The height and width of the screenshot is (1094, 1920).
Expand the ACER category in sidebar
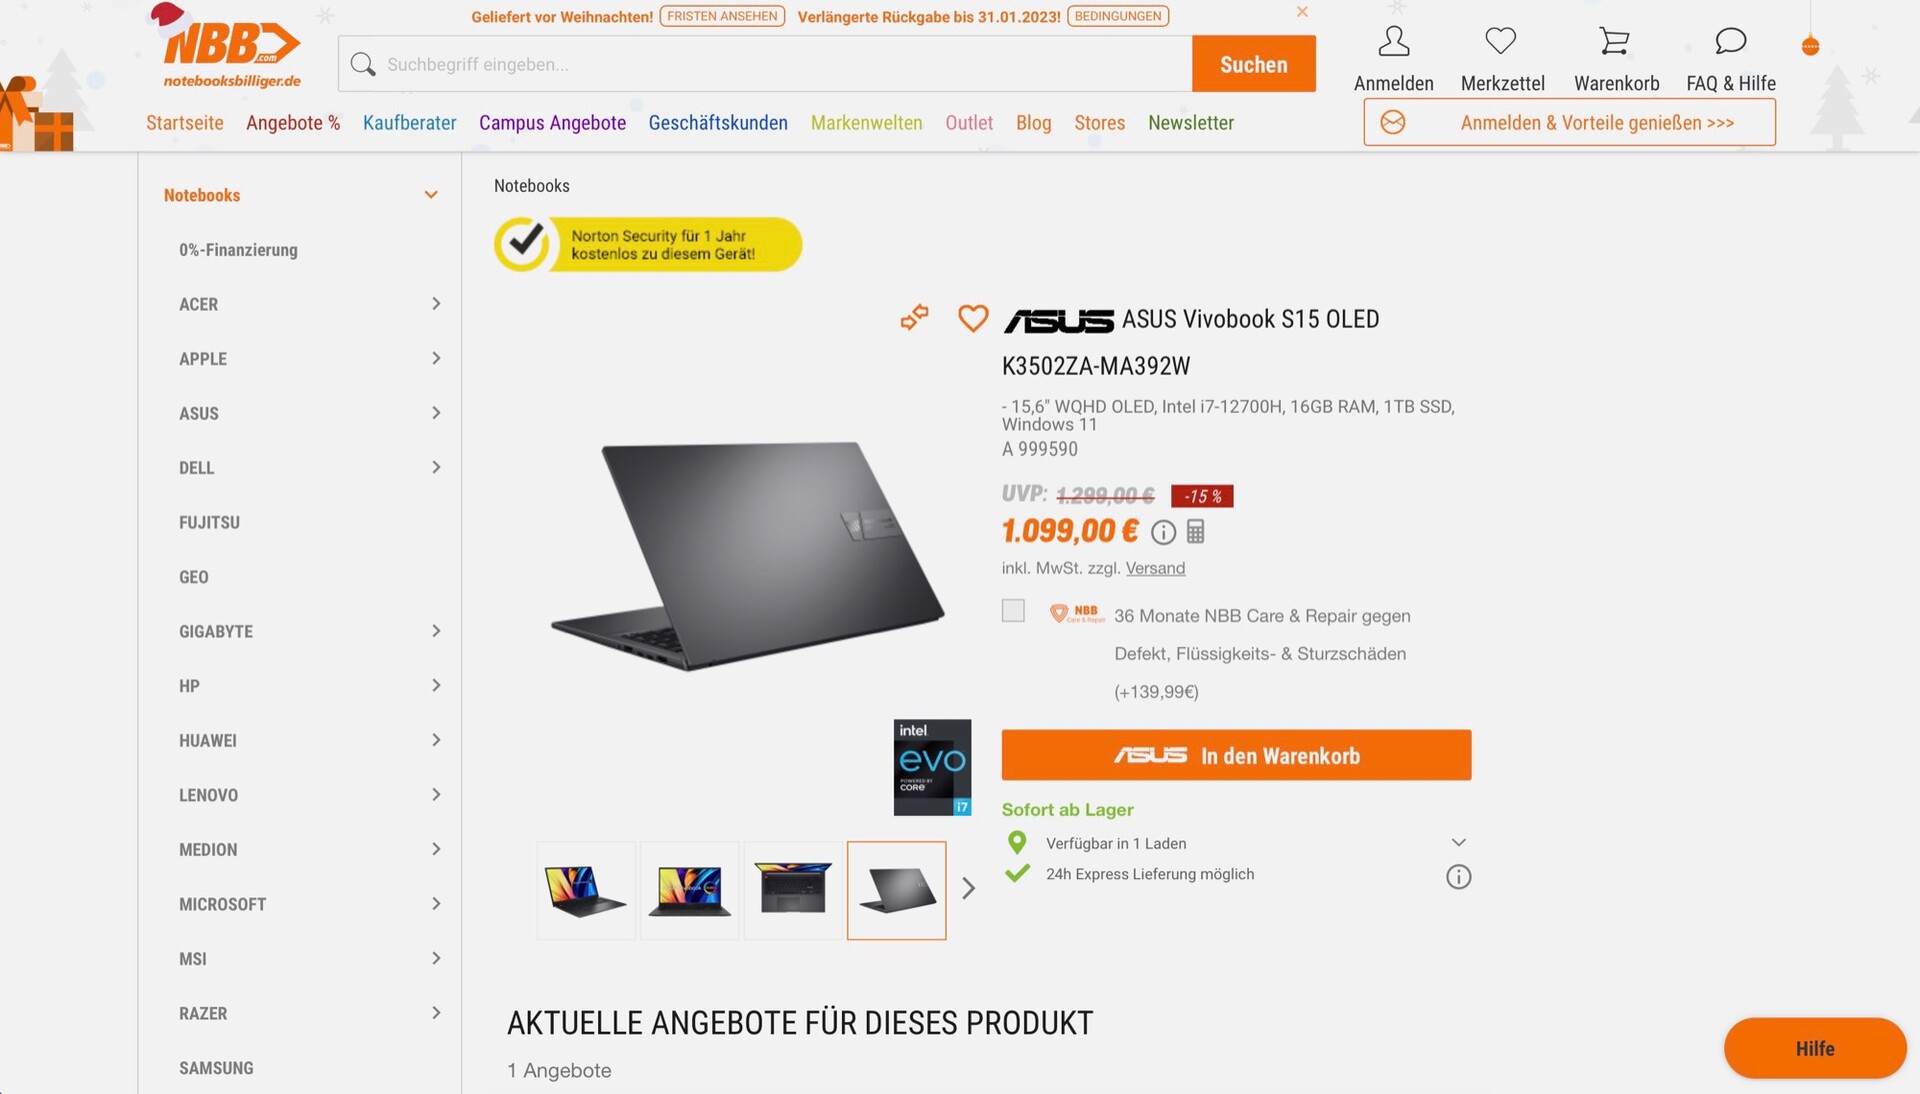pos(436,304)
